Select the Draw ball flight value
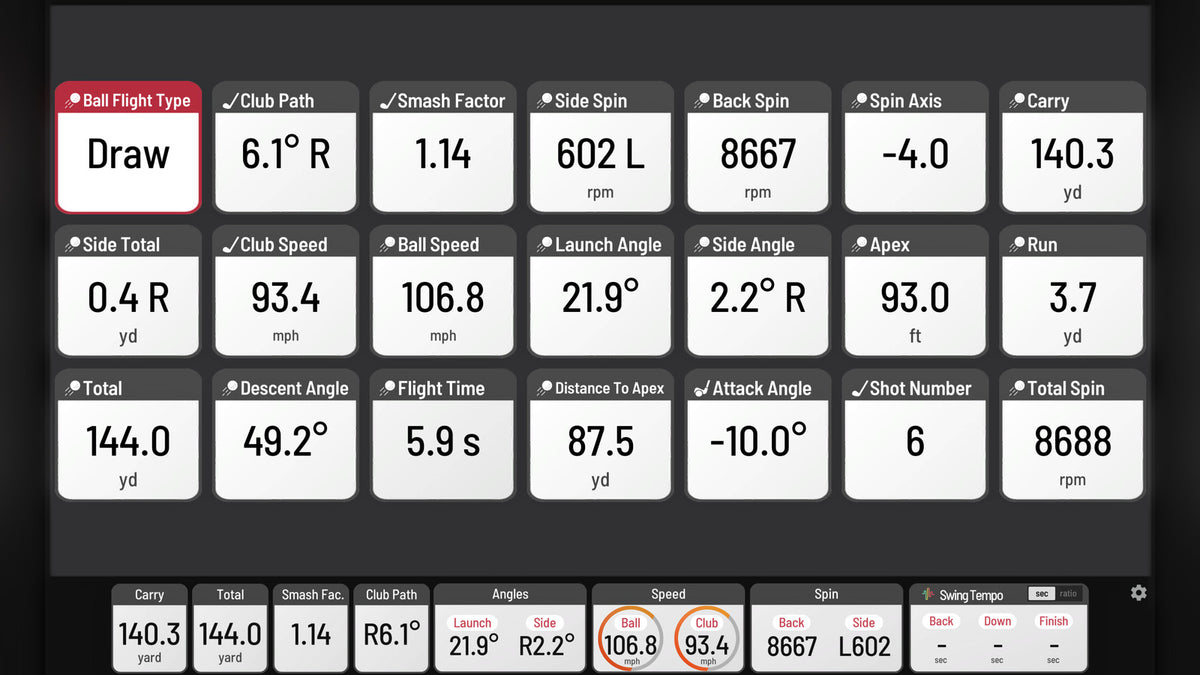Image resolution: width=1200 pixels, height=675 pixels. pyautogui.click(x=128, y=154)
